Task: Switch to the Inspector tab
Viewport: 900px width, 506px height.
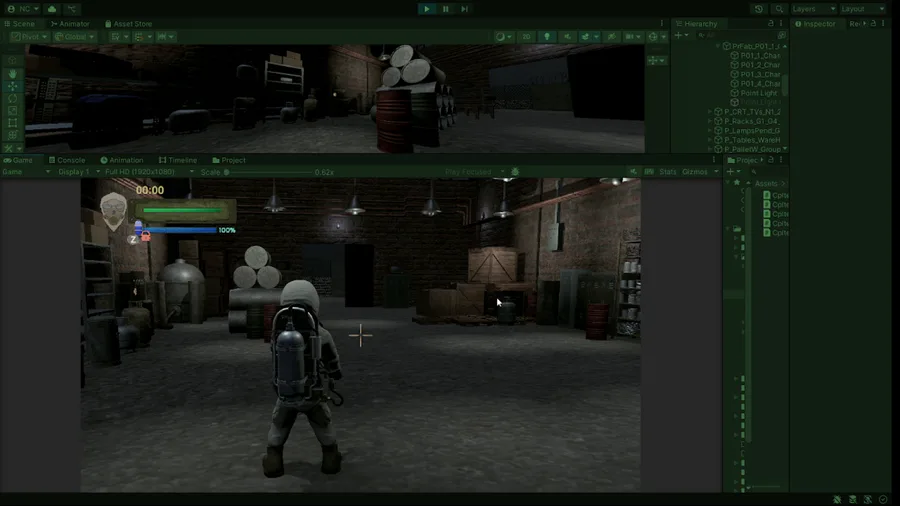Action: [x=815, y=24]
